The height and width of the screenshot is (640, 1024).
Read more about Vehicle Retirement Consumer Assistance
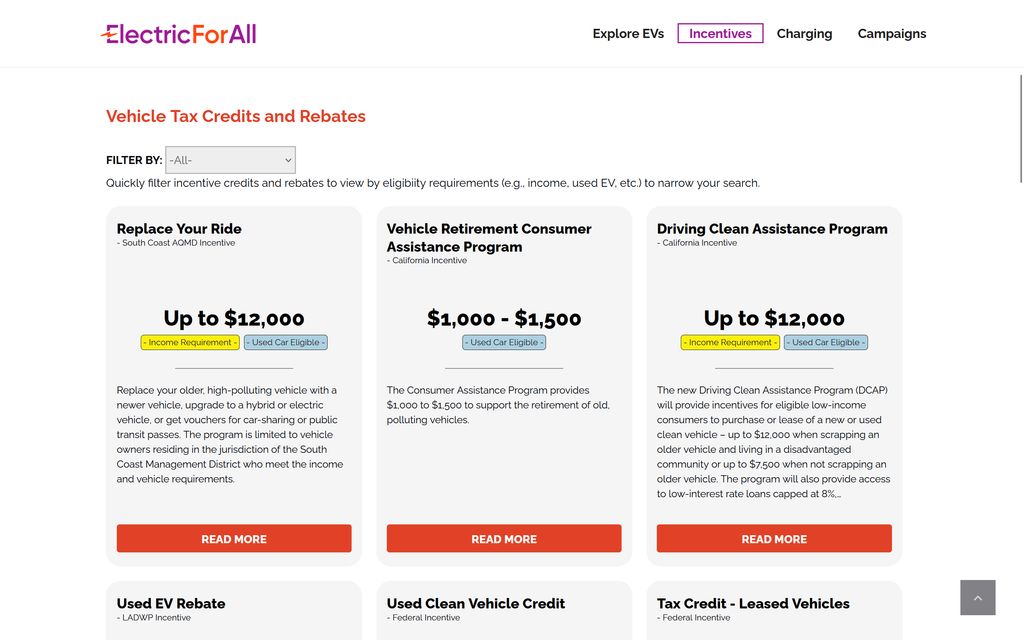click(x=504, y=539)
